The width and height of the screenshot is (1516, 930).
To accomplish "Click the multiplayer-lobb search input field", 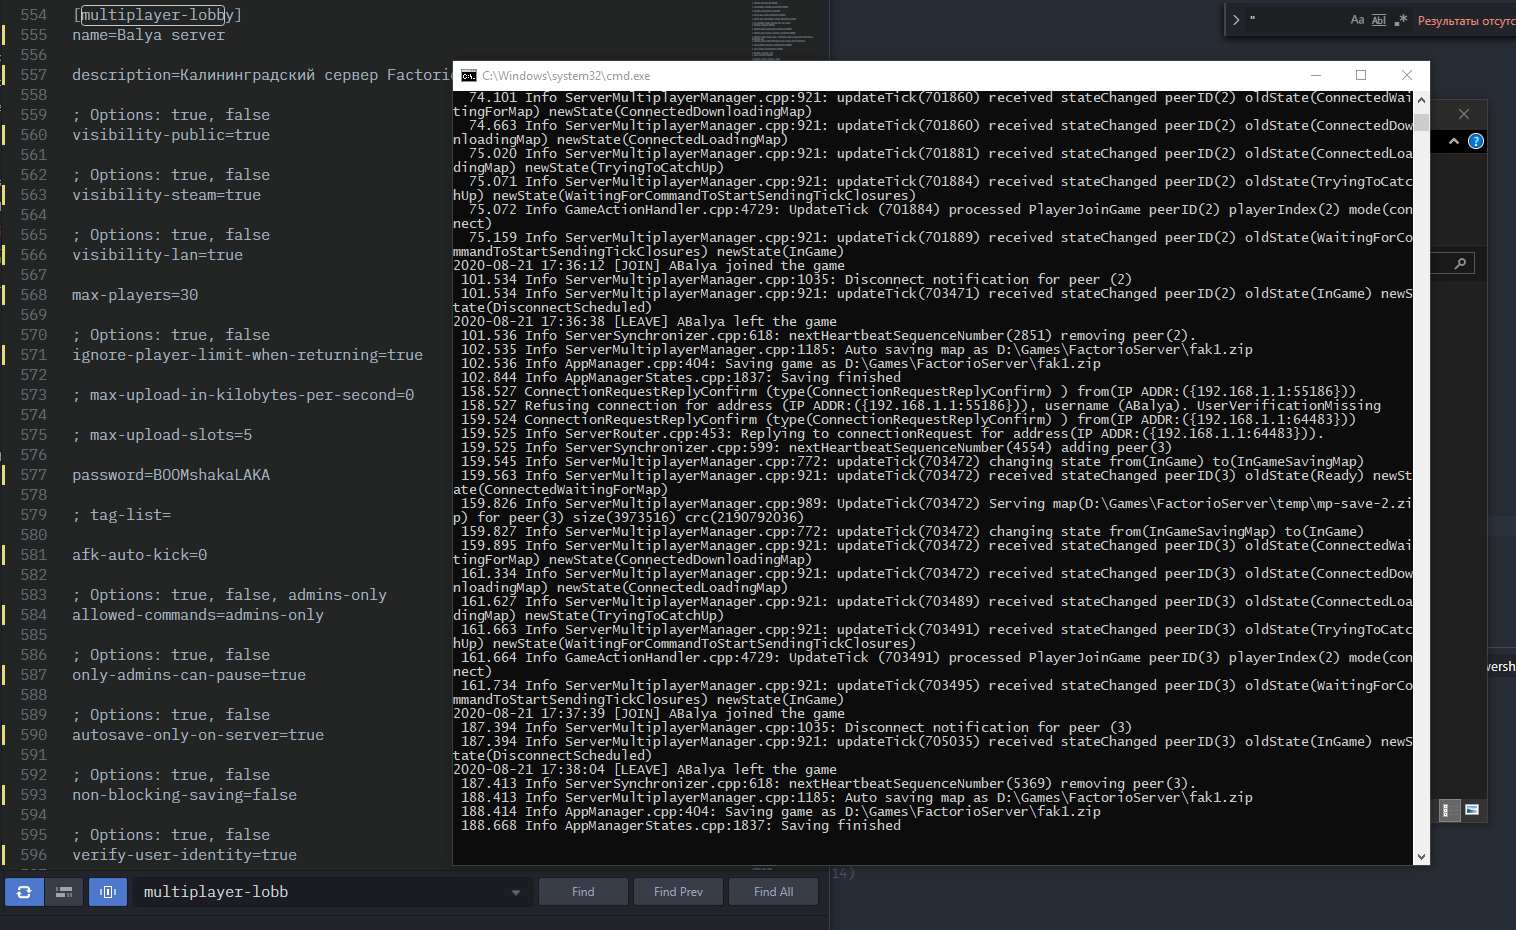I will click(320, 892).
